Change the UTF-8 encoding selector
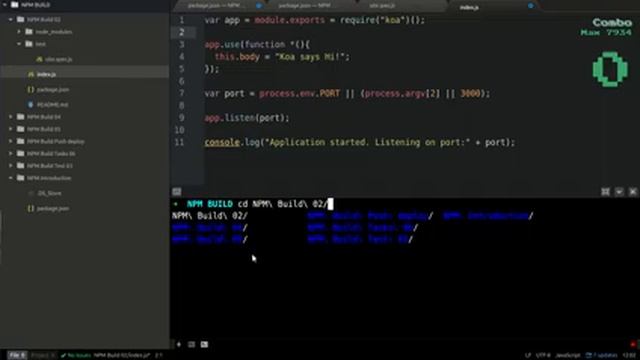Image resolution: width=640 pixels, height=360 pixels. [543, 355]
